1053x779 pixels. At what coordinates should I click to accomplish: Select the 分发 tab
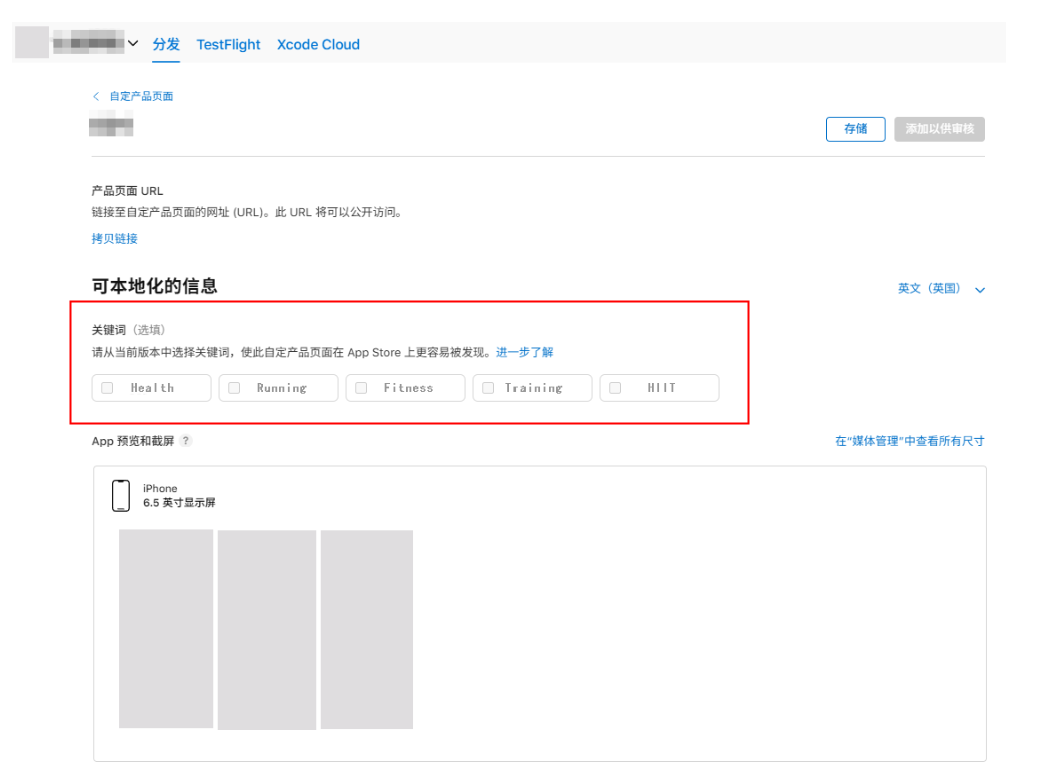(x=166, y=45)
